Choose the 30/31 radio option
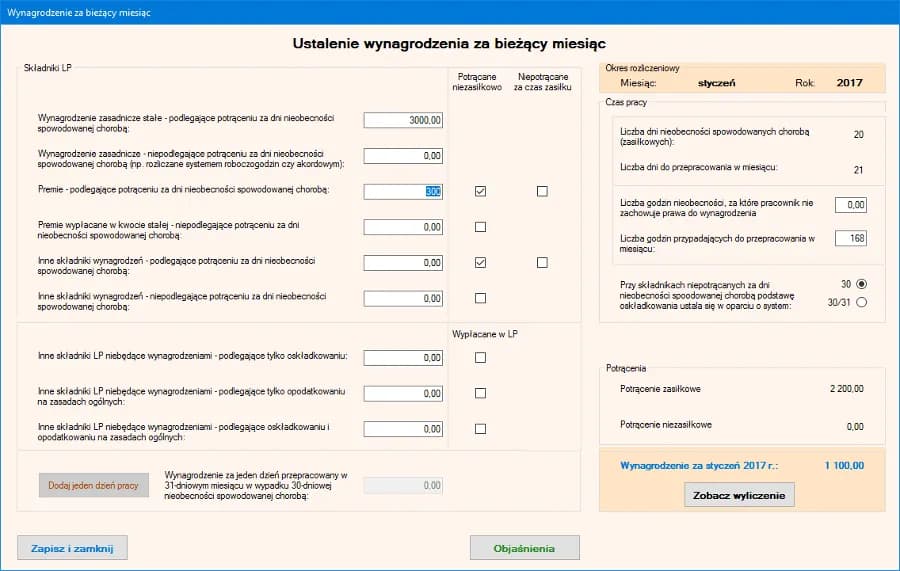 [x=861, y=302]
